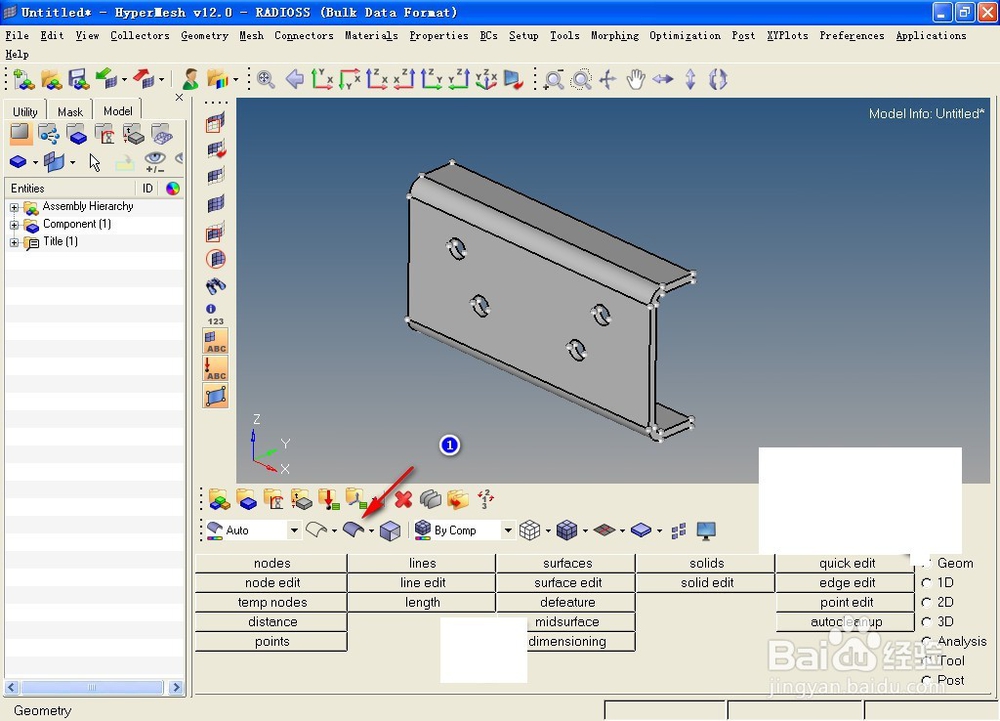This screenshot has height=721, width=1000.
Task: Click the wireframe elements cube icon
Action: (x=529, y=530)
